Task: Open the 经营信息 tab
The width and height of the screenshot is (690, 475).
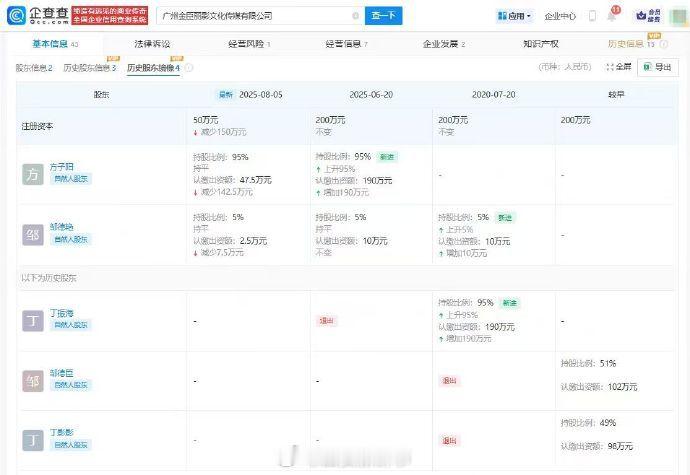Action: 346,44
